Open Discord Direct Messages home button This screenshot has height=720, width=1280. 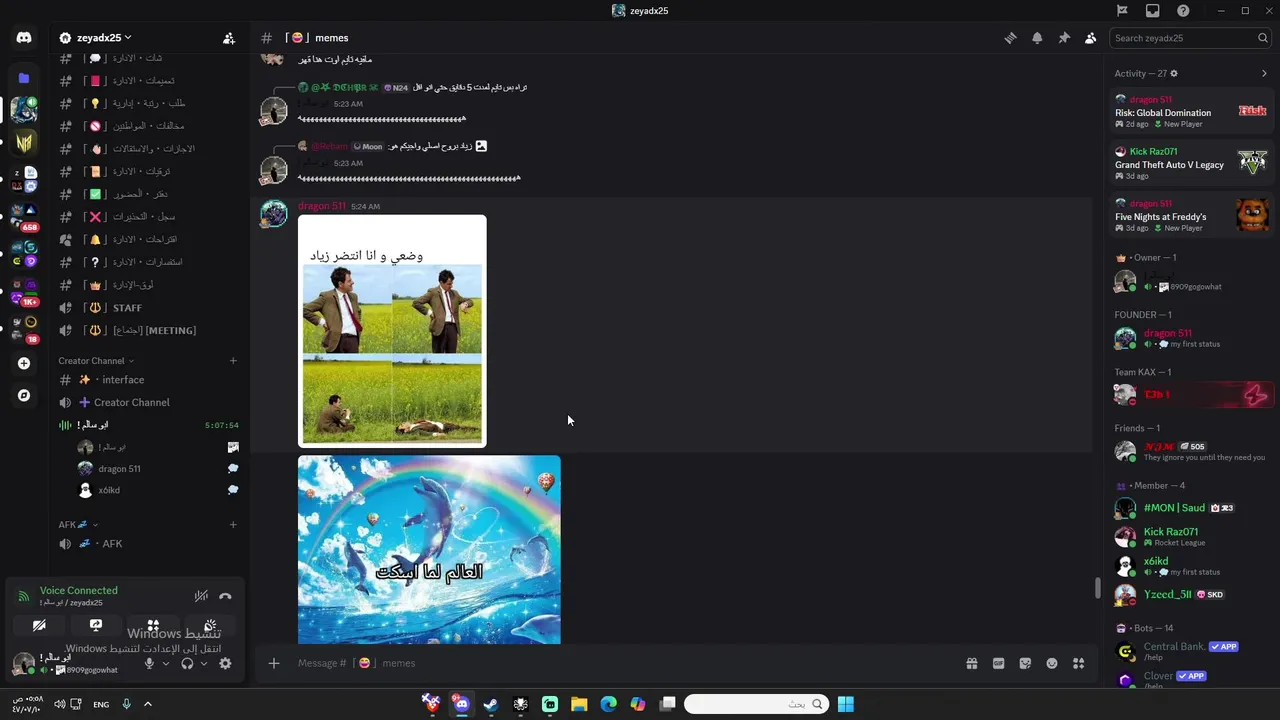click(x=24, y=38)
